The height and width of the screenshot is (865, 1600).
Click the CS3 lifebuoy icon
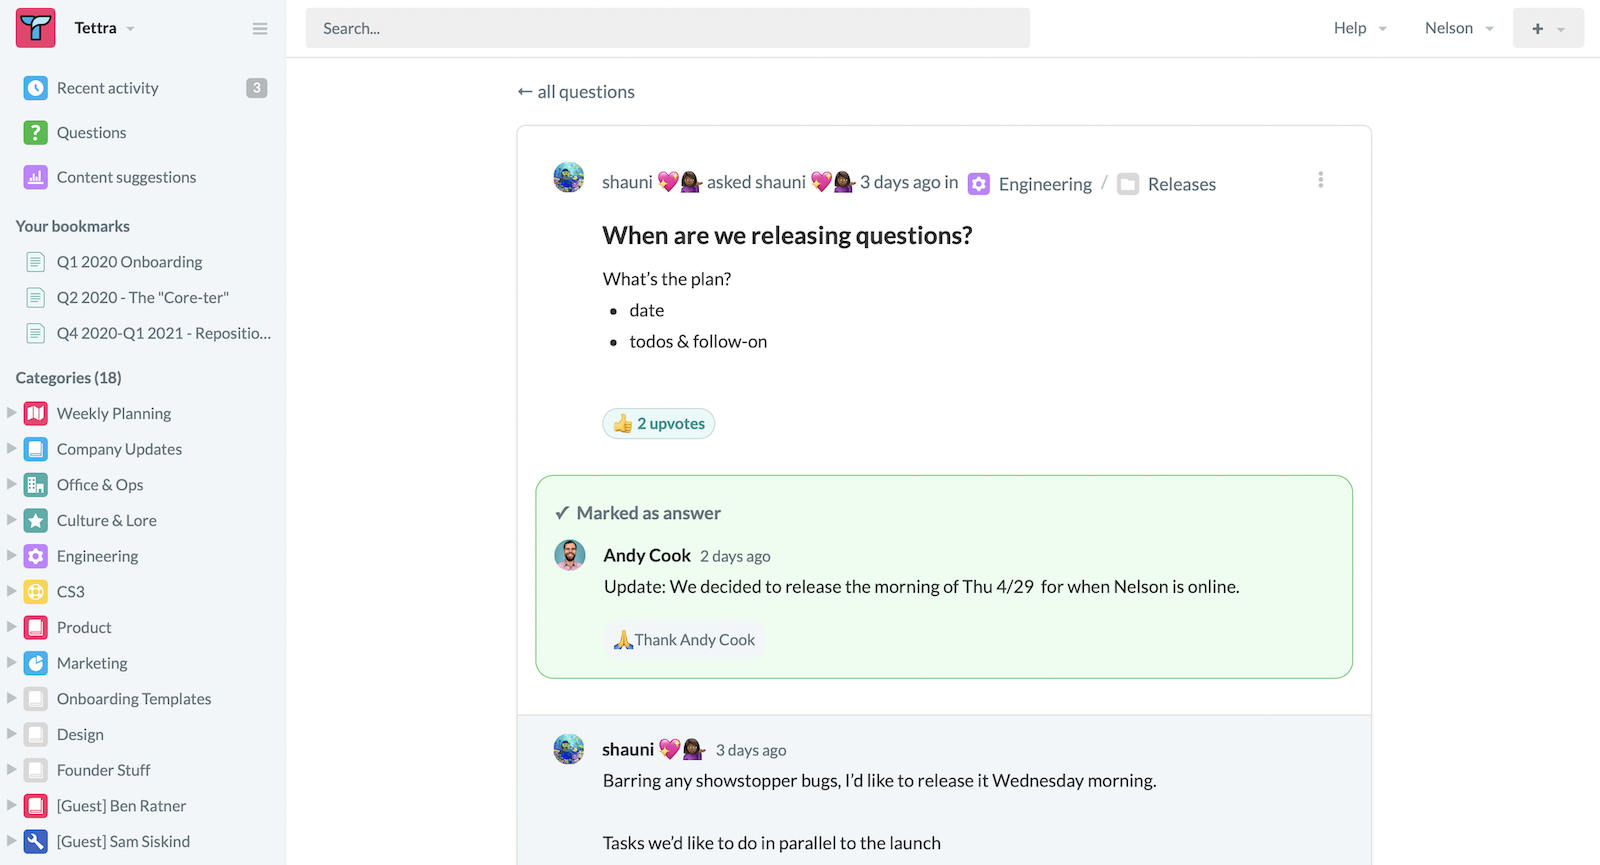point(36,592)
